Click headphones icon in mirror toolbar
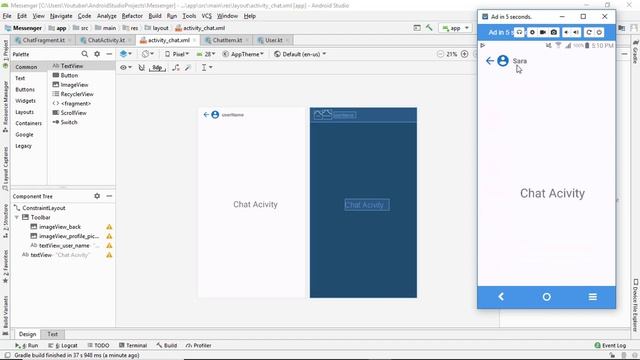 point(519,32)
